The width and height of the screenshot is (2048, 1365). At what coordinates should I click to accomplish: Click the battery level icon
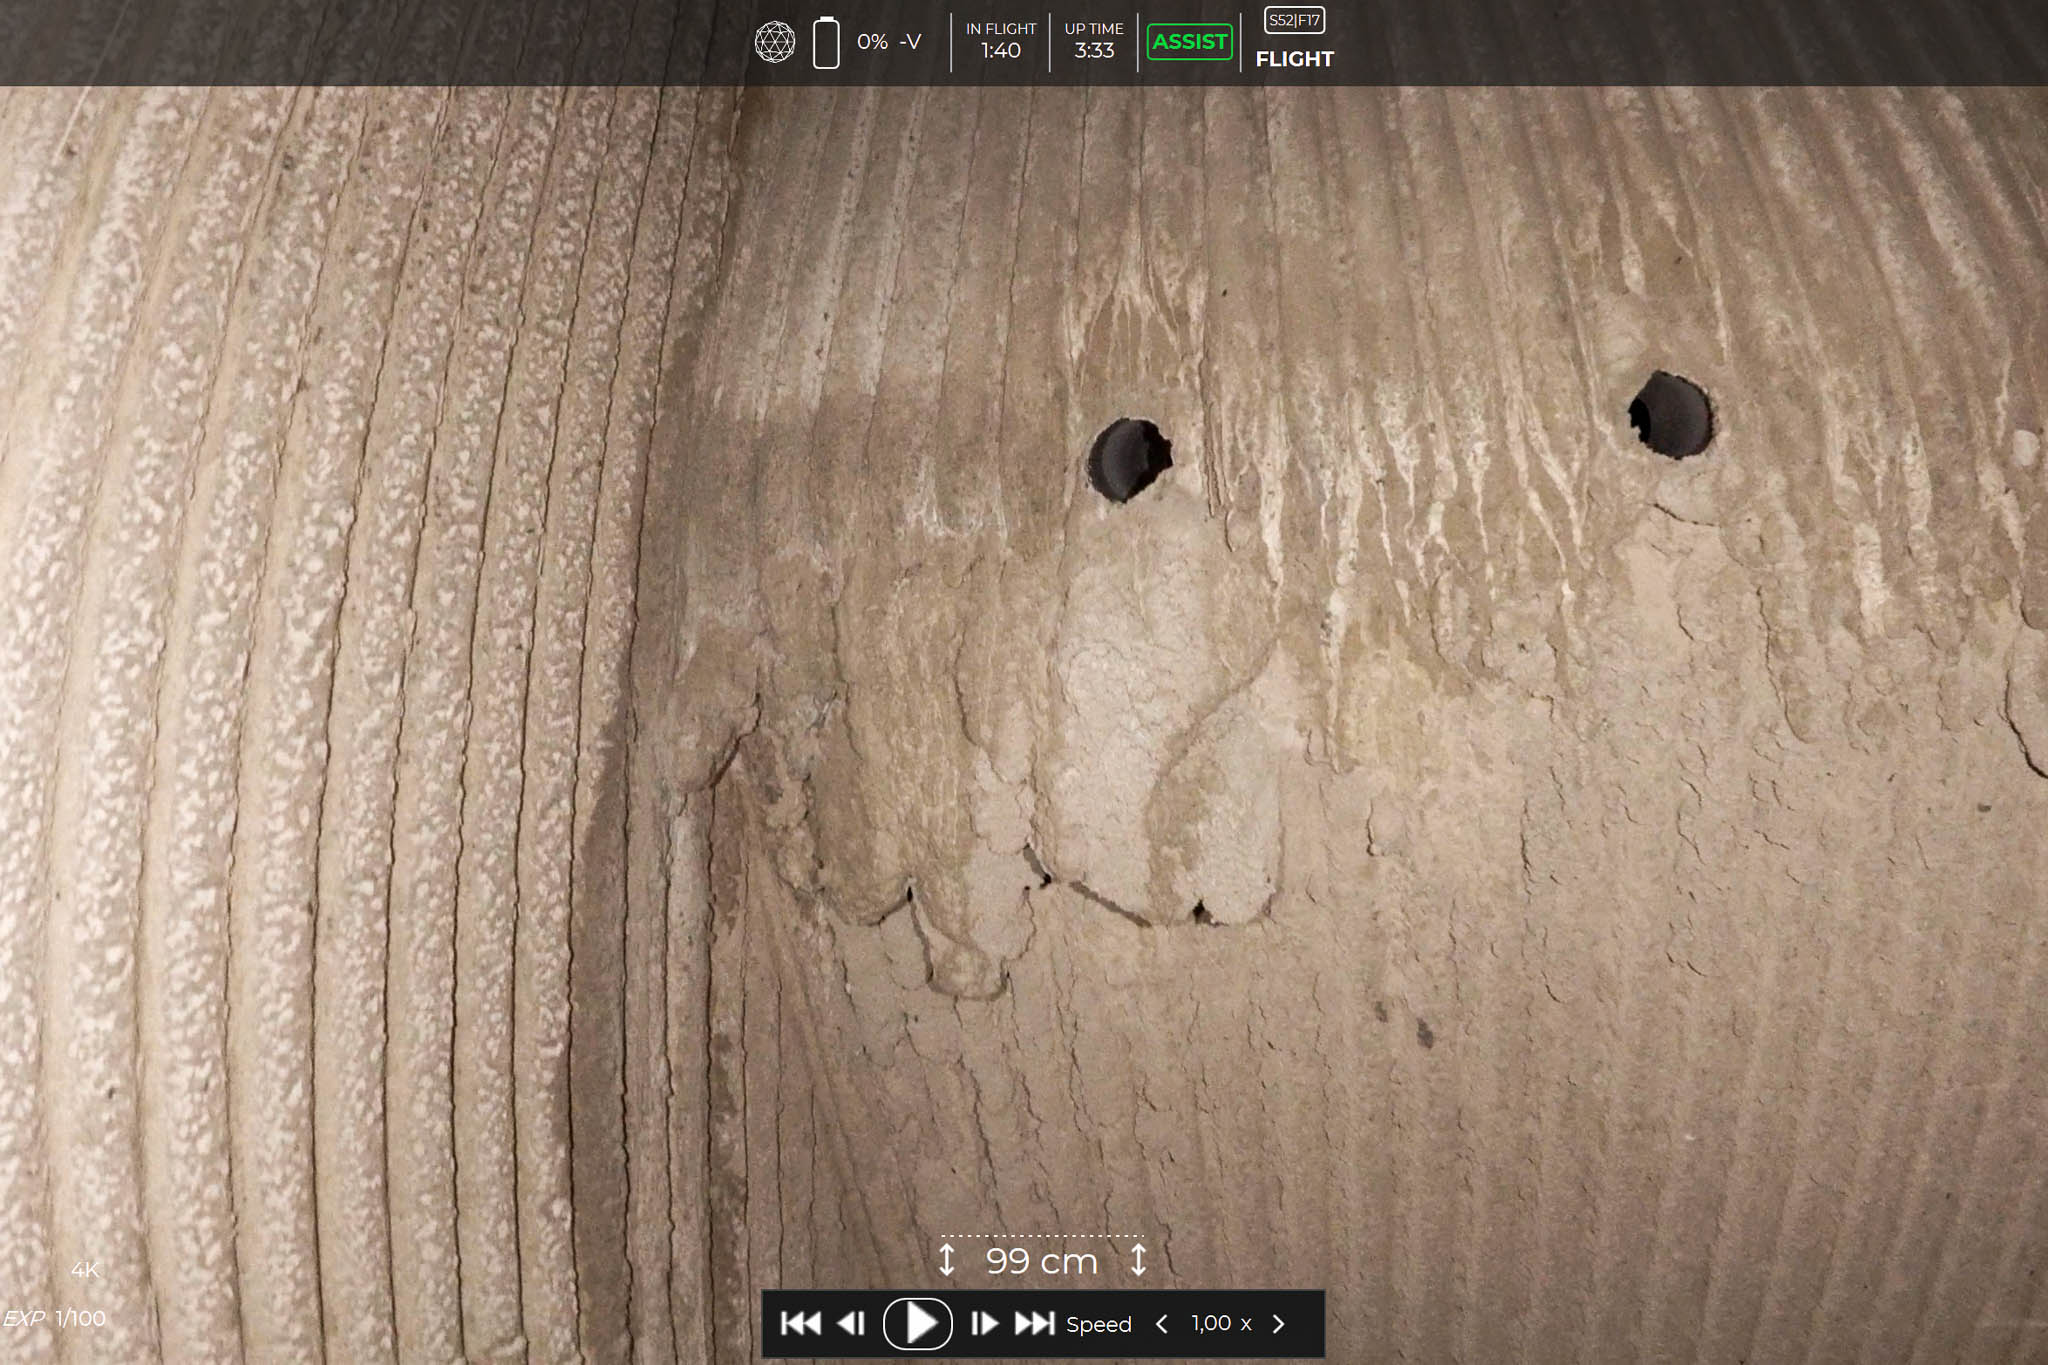[826, 42]
